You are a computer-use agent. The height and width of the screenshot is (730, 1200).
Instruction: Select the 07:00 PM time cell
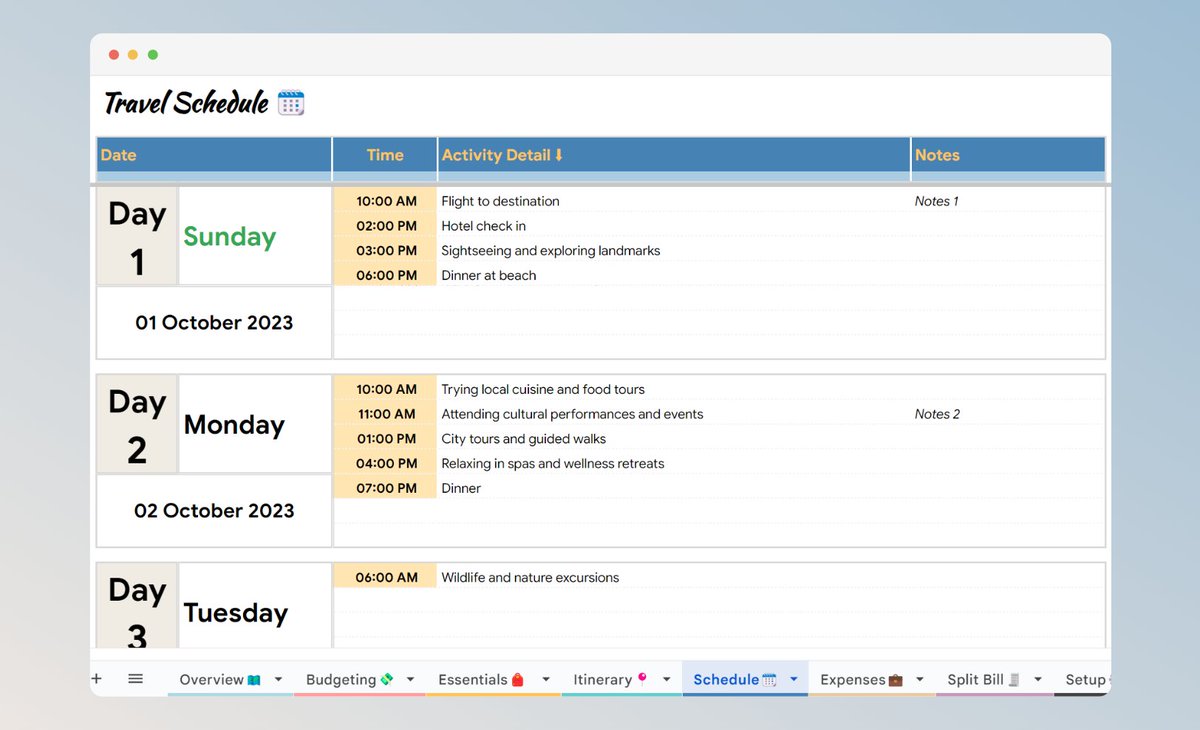click(x=385, y=488)
